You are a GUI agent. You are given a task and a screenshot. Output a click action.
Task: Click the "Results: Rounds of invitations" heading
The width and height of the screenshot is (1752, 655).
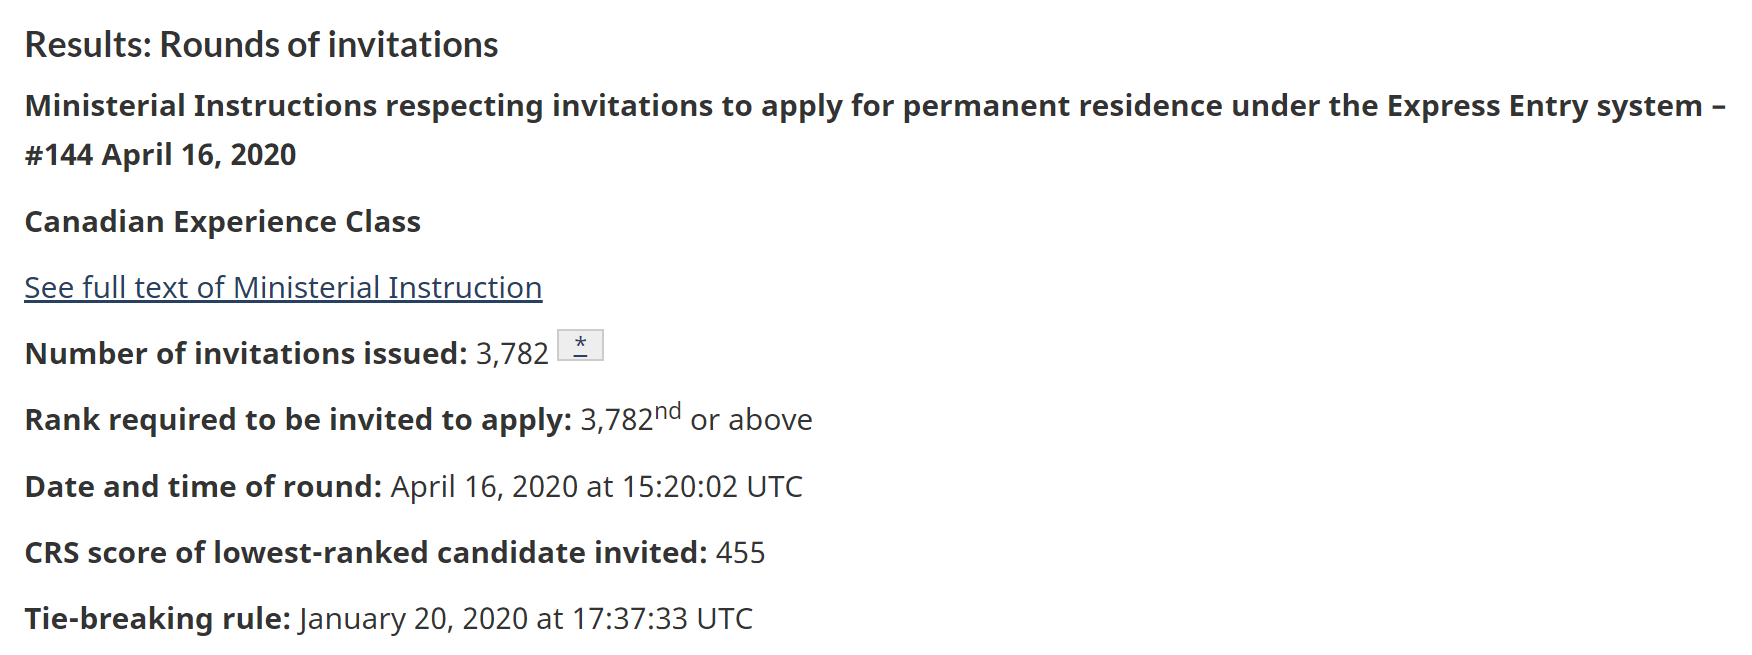click(x=261, y=45)
